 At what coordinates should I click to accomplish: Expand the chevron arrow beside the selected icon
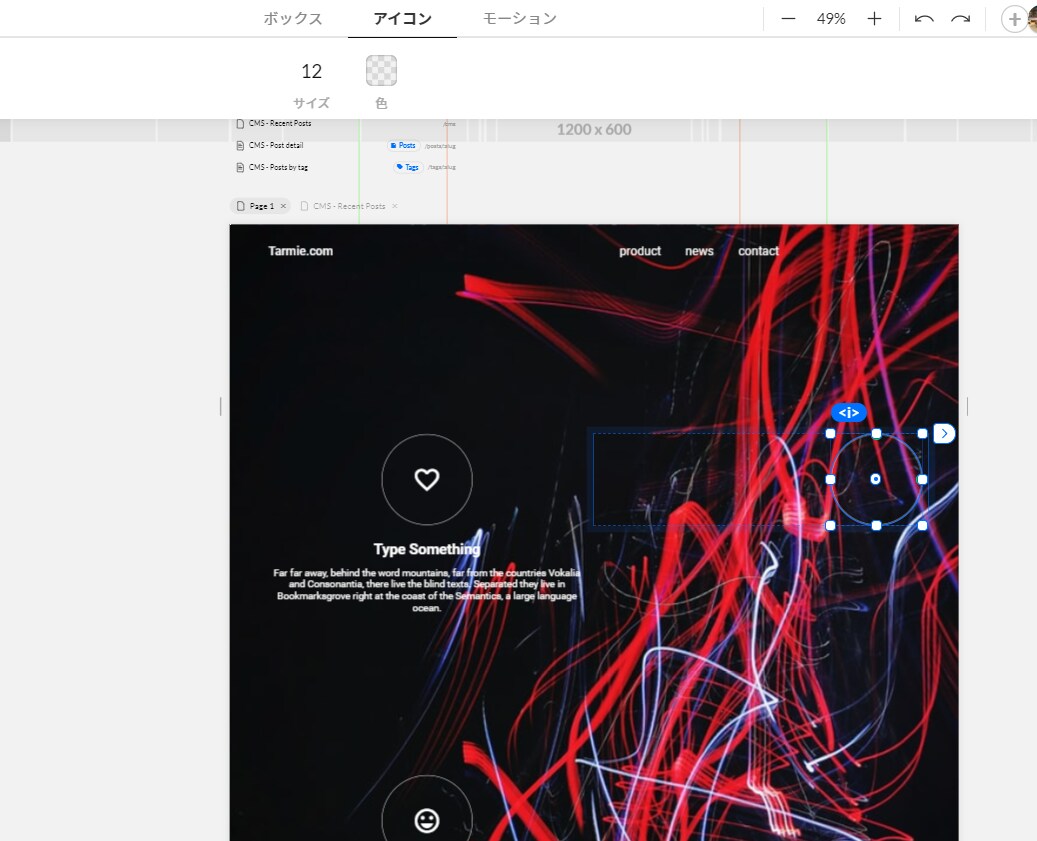coord(944,434)
